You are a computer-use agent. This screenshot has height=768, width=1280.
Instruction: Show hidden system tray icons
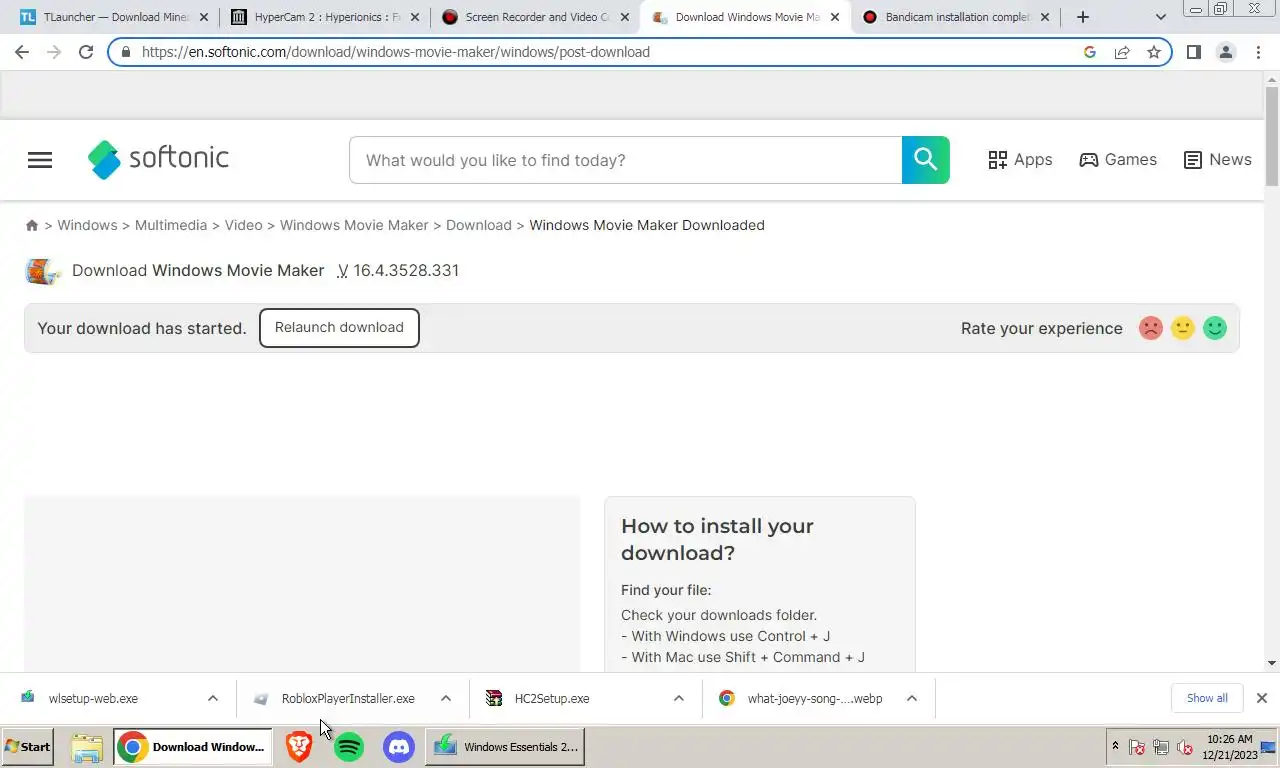tap(1115, 747)
